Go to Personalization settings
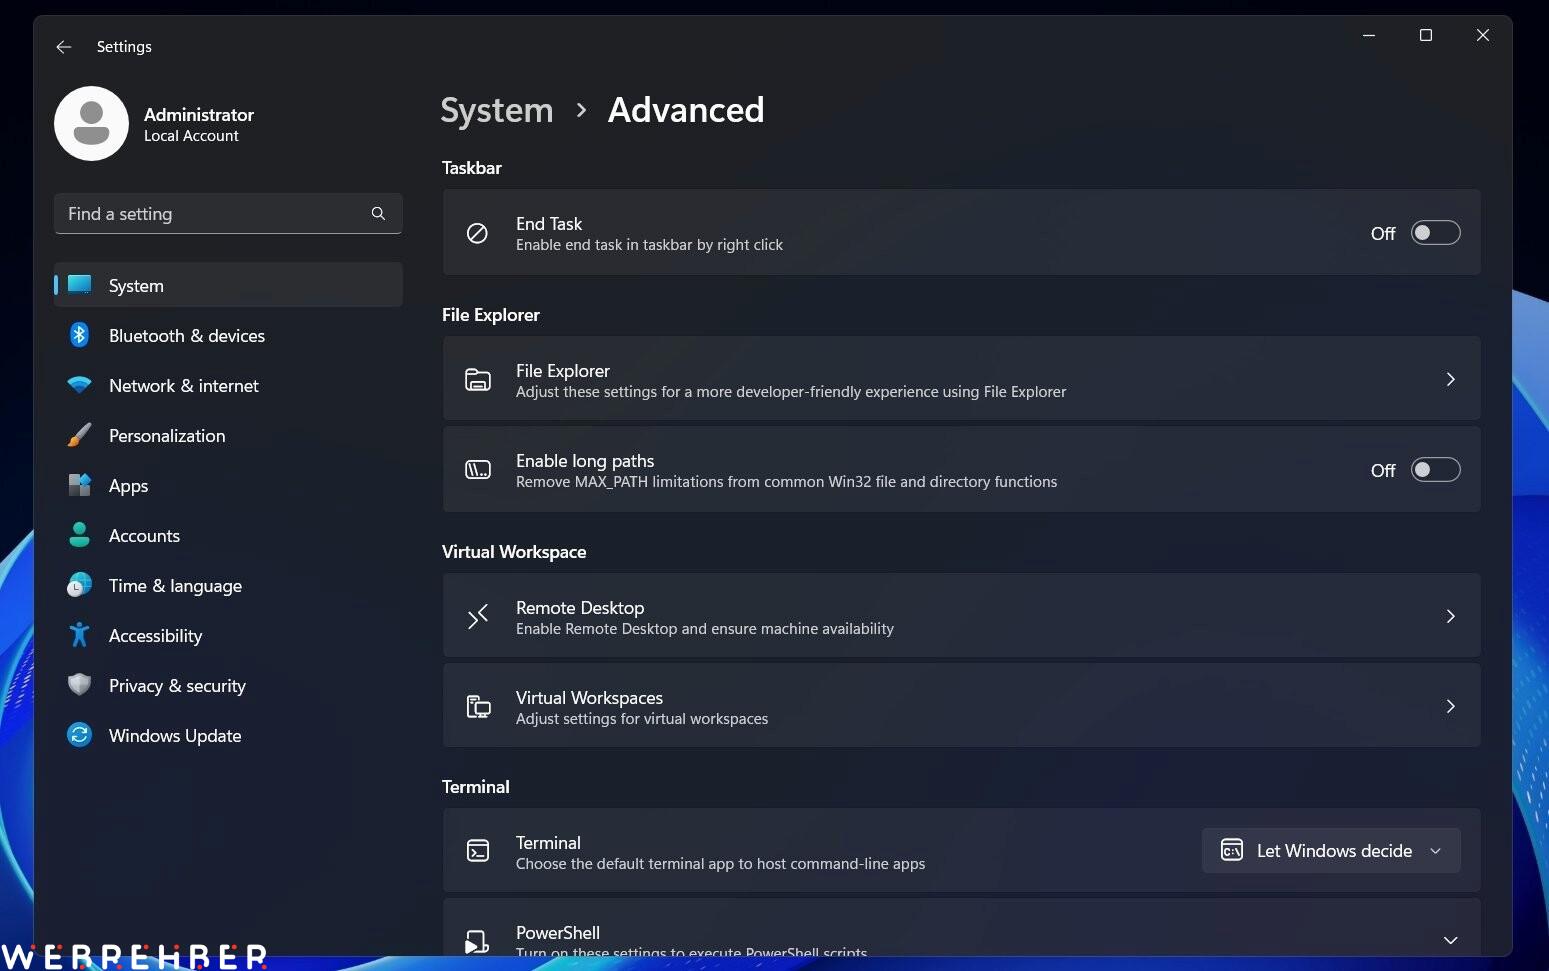 click(x=228, y=435)
